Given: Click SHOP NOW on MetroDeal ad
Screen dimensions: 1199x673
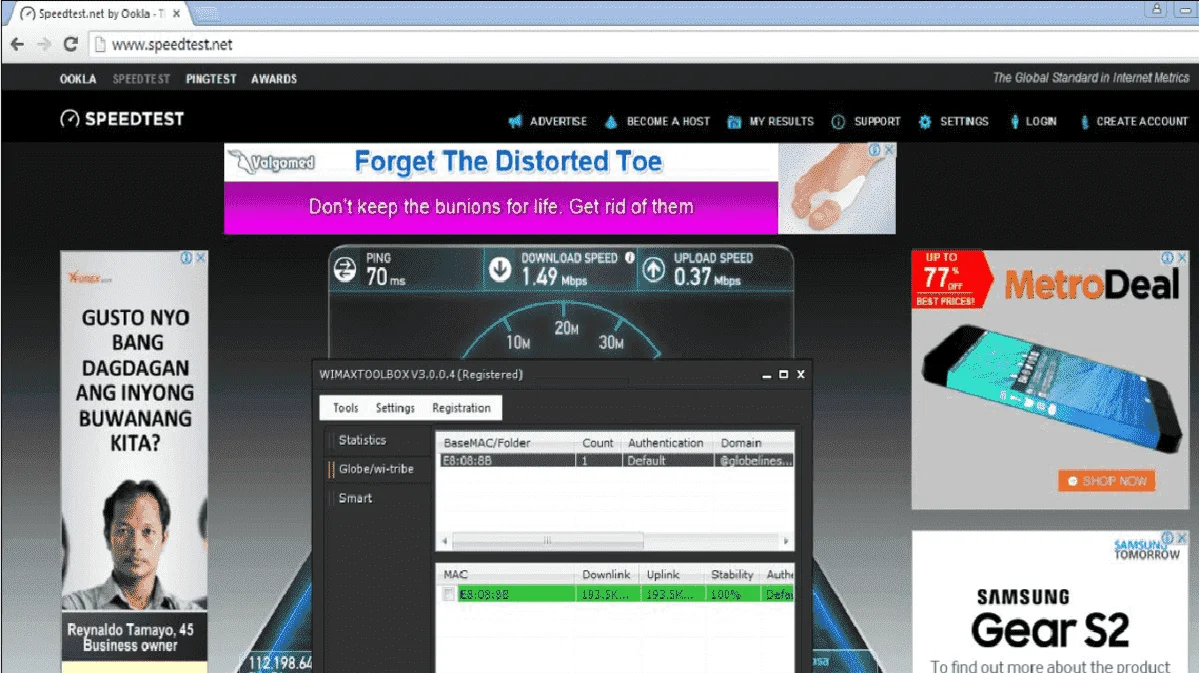Looking at the screenshot, I should tap(1106, 481).
